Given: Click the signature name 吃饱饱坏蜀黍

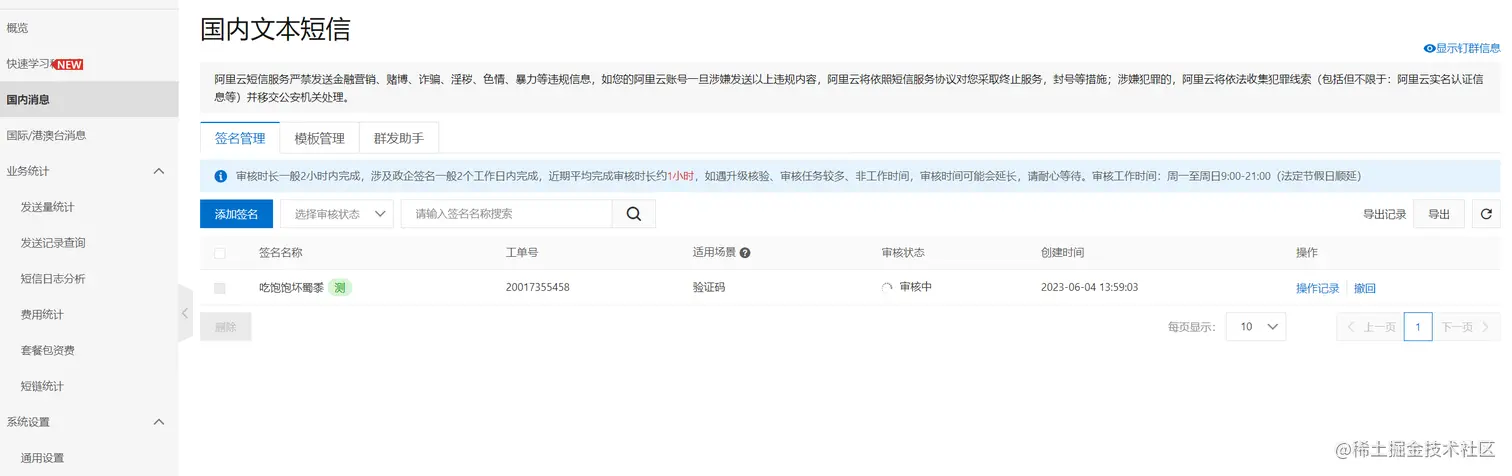Looking at the screenshot, I should pyautogui.click(x=291, y=288).
